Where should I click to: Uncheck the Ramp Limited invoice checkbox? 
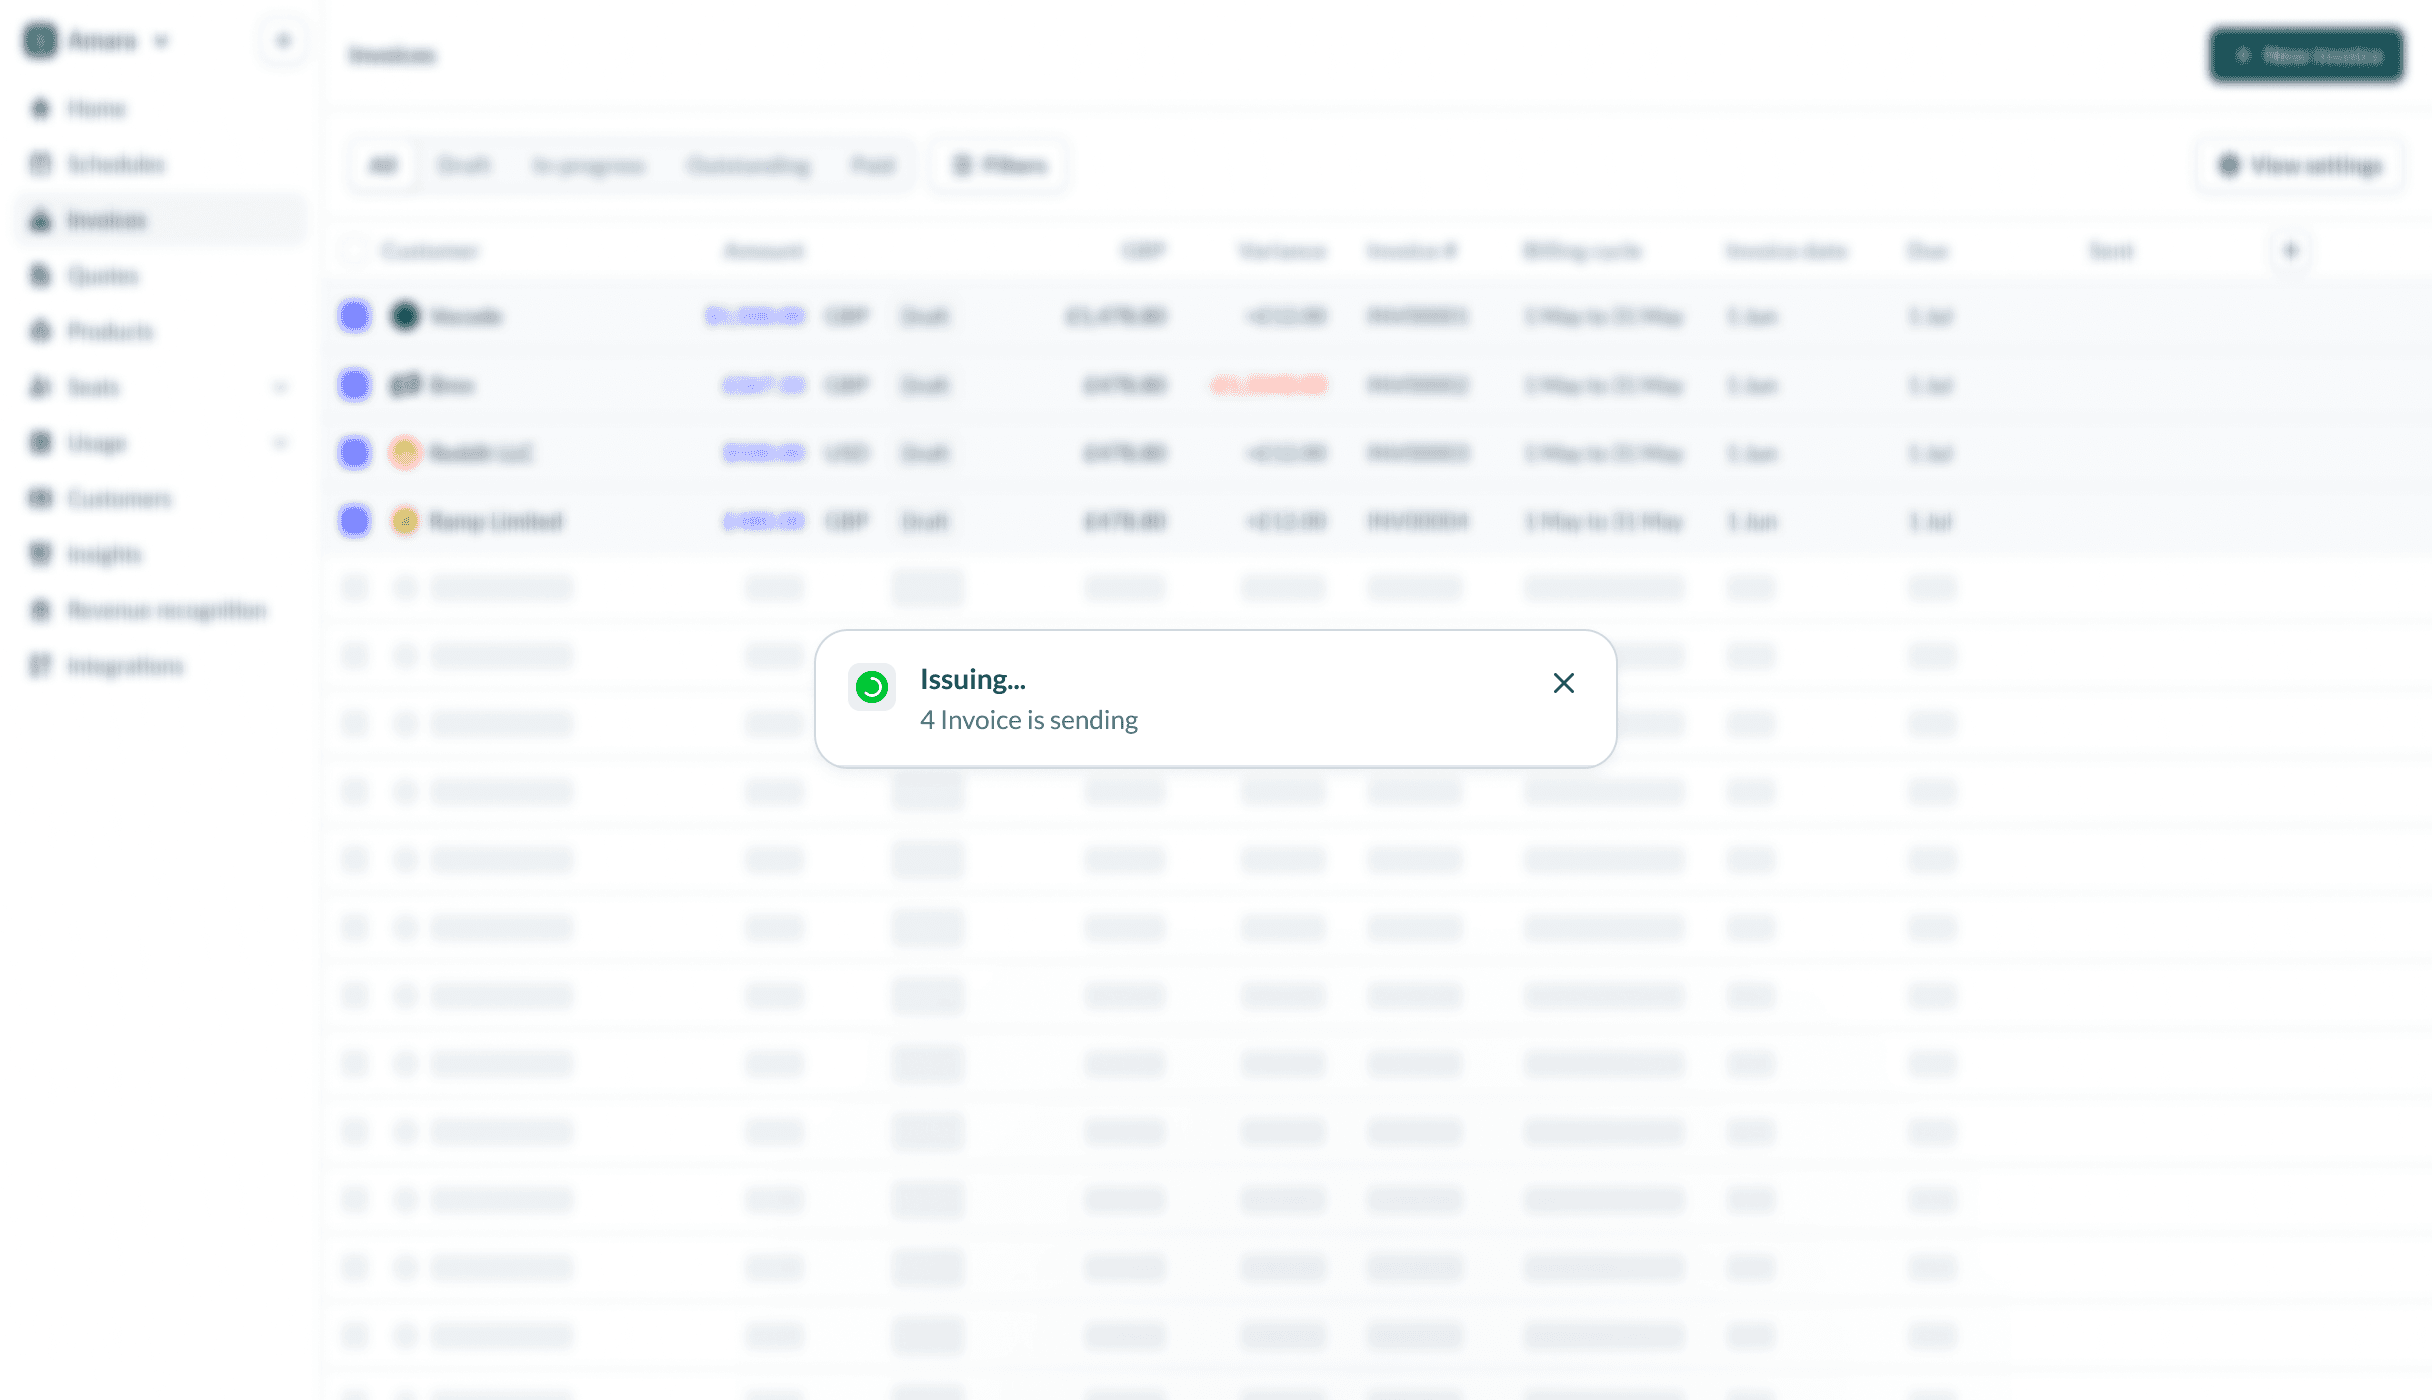coord(355,521)
